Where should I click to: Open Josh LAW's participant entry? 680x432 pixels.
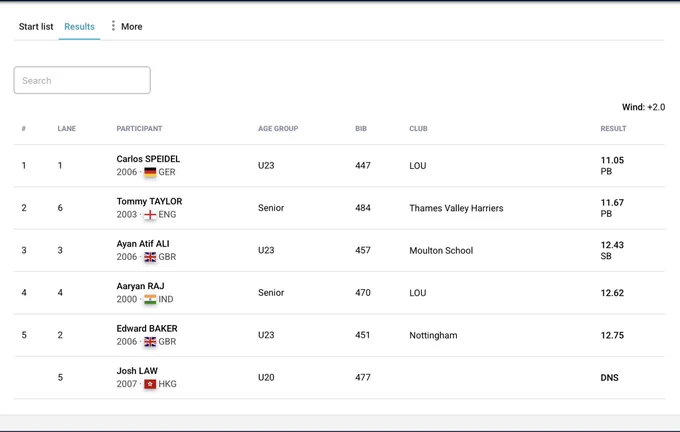point(137,371)
